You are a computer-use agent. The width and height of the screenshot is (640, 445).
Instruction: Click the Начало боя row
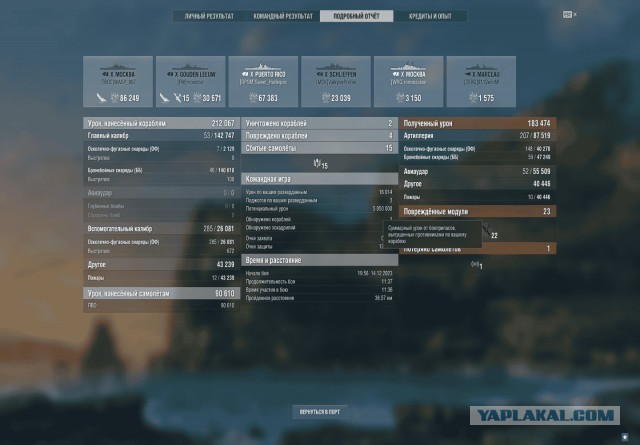pos(320,273)
